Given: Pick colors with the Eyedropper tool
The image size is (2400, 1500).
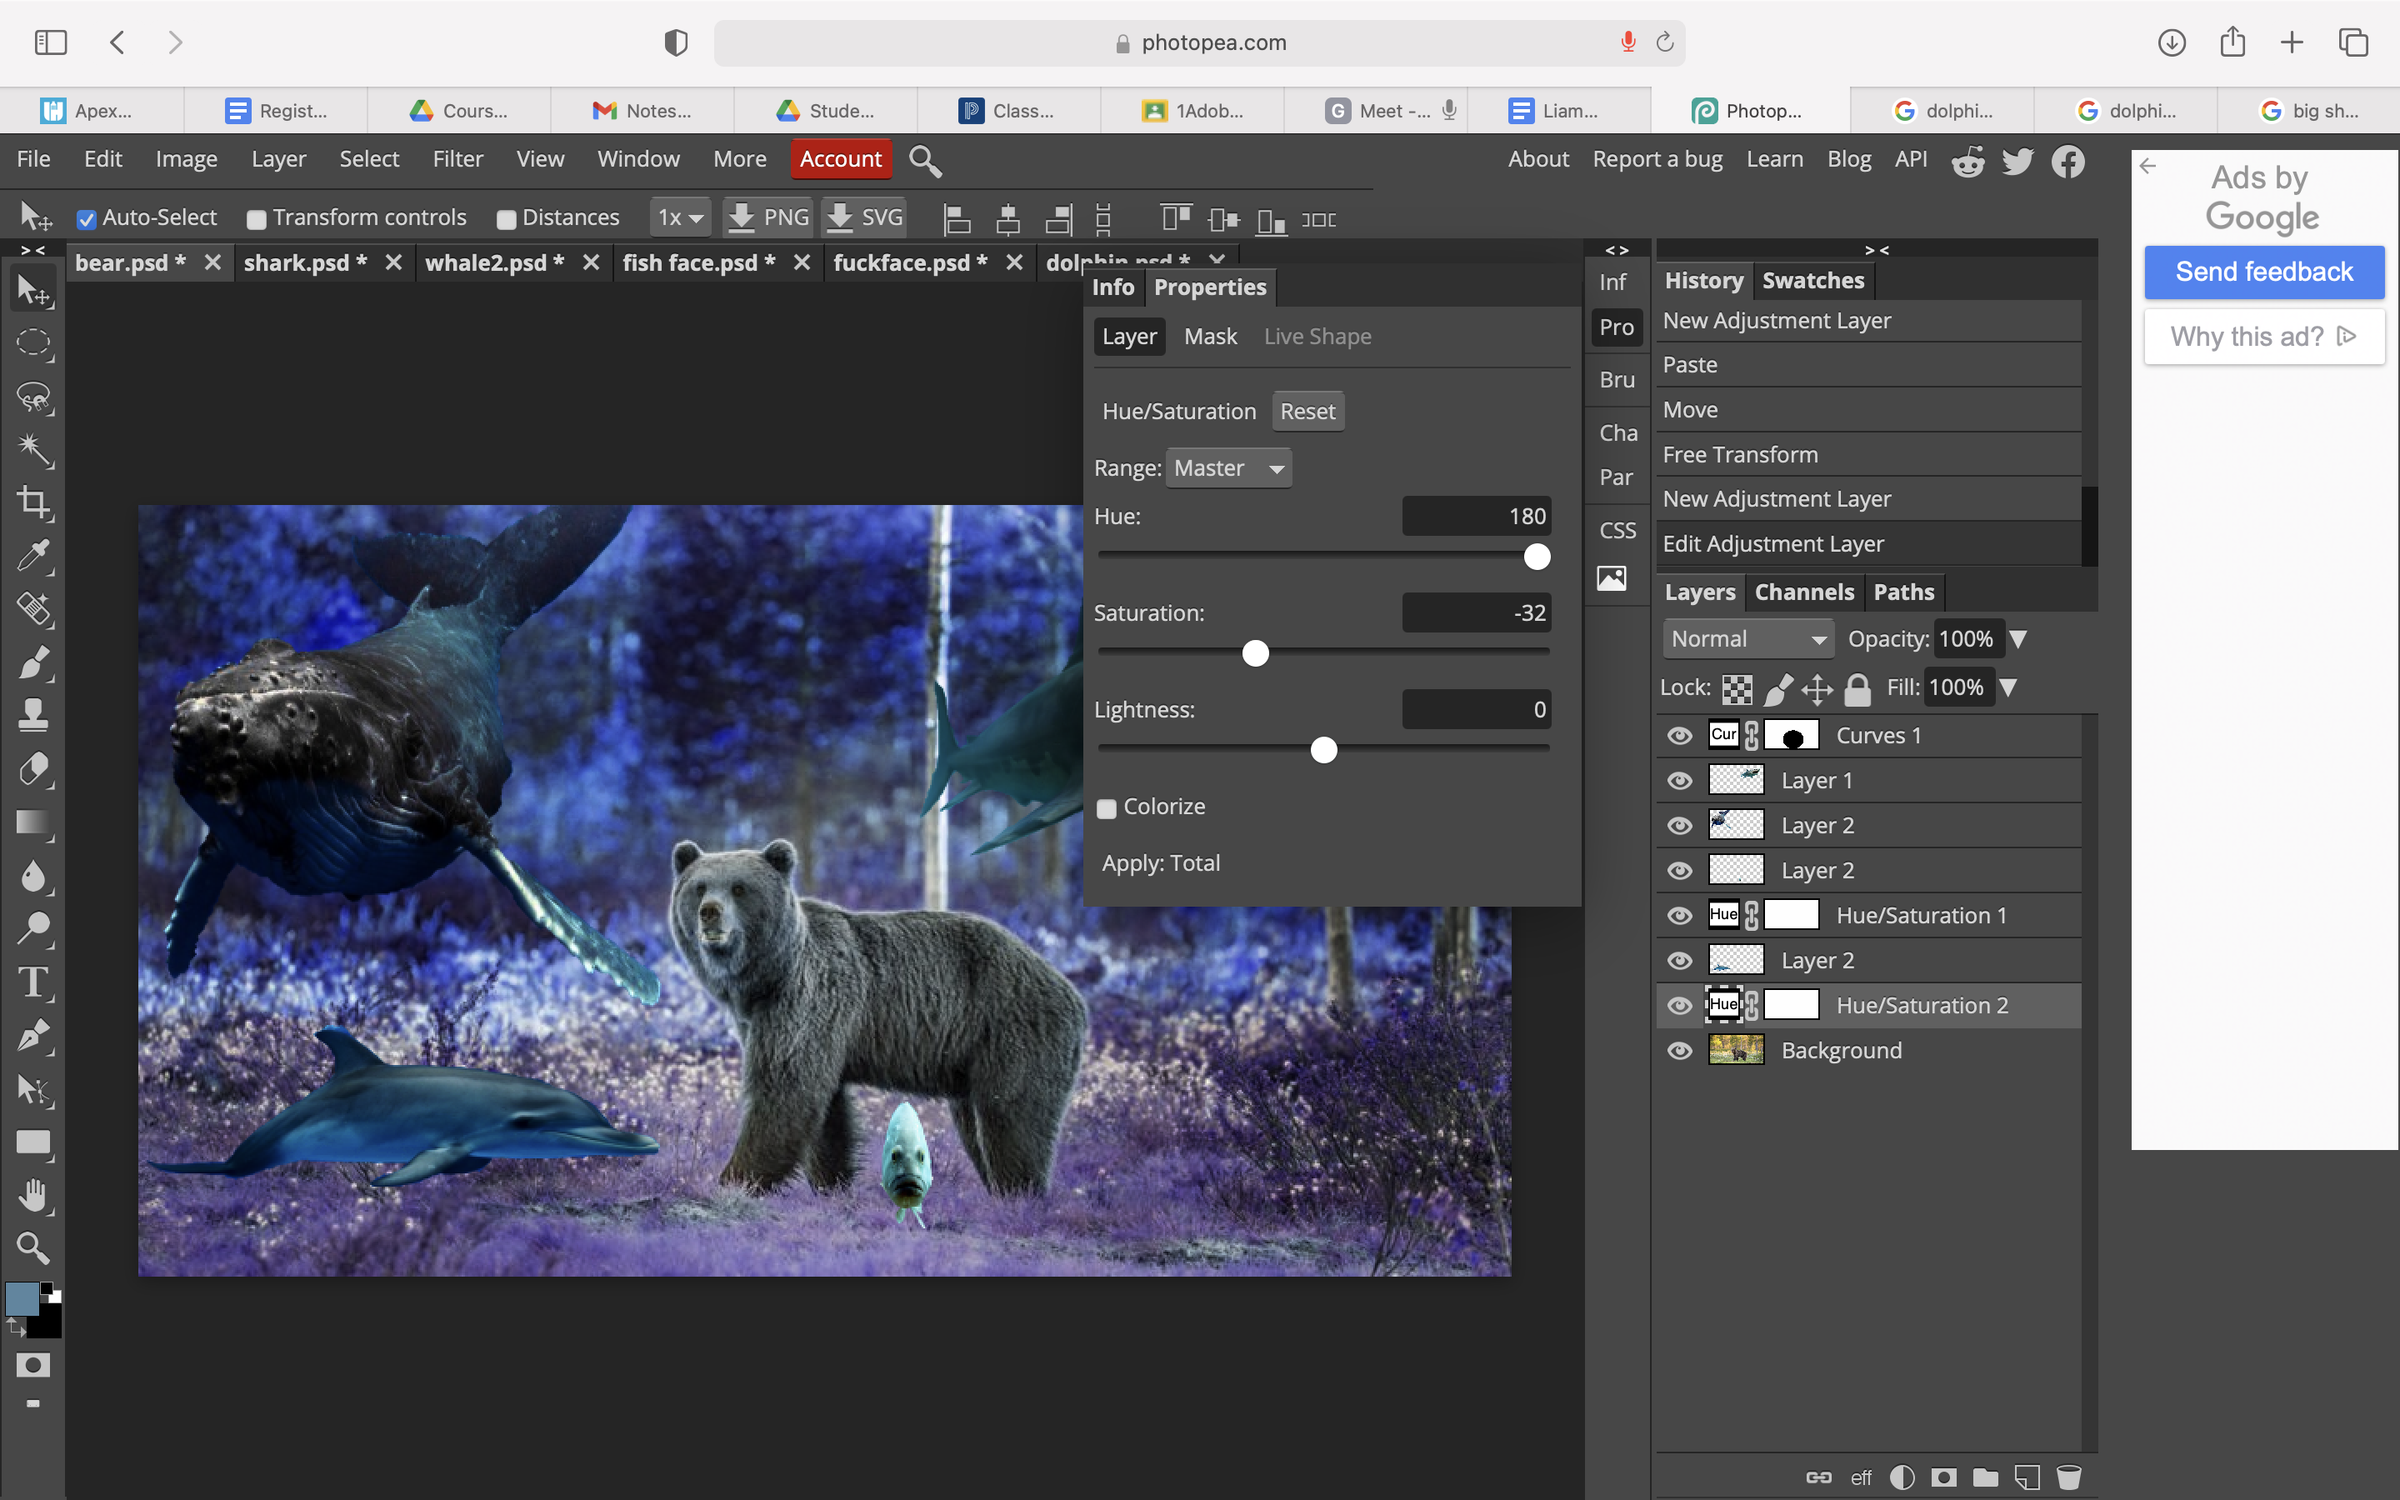Looking at the screenshot, I should click(33, 556).
